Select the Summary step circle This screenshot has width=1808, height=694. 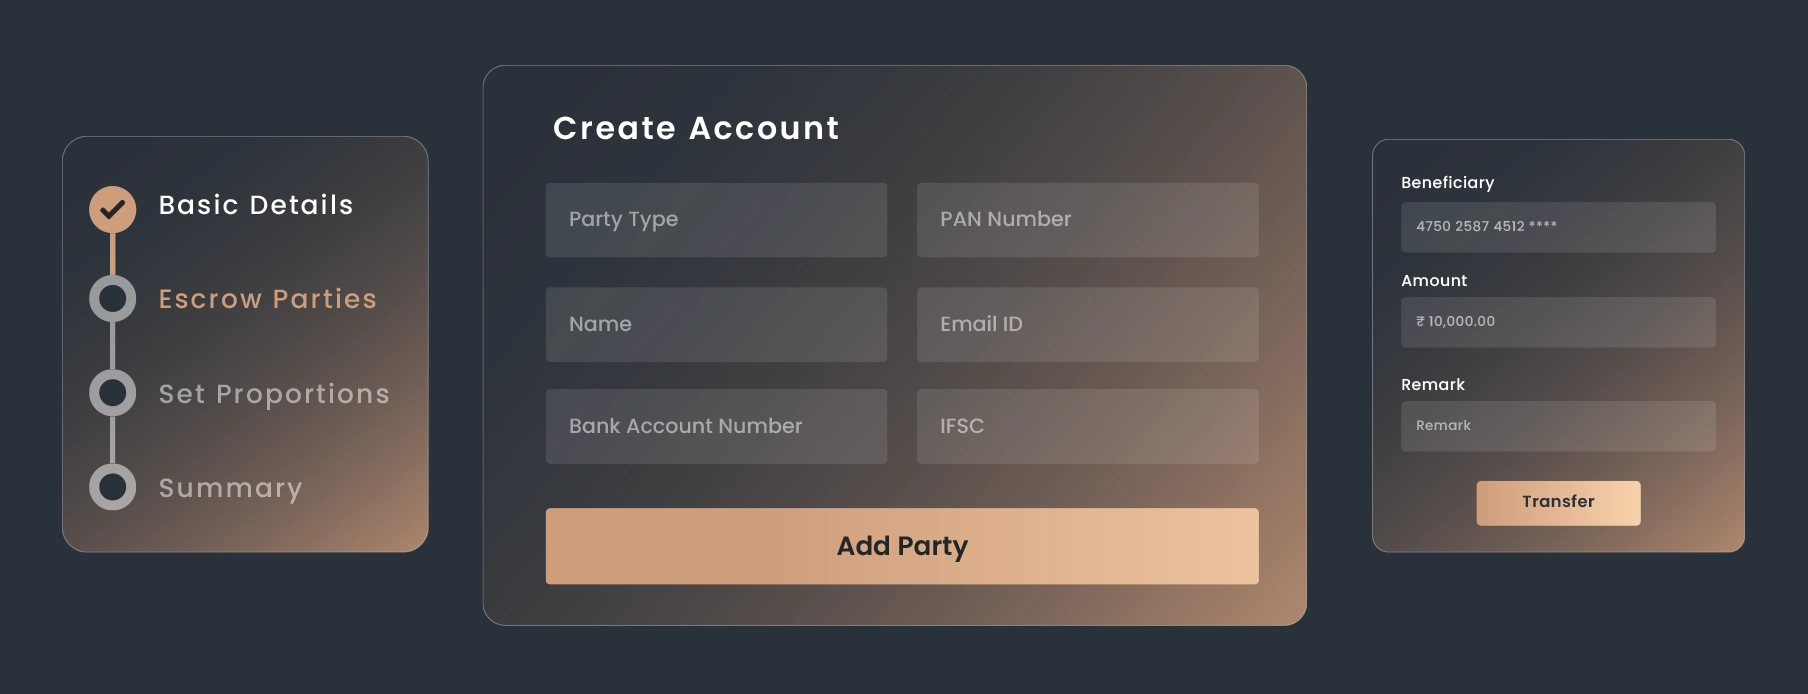point(112,487)
